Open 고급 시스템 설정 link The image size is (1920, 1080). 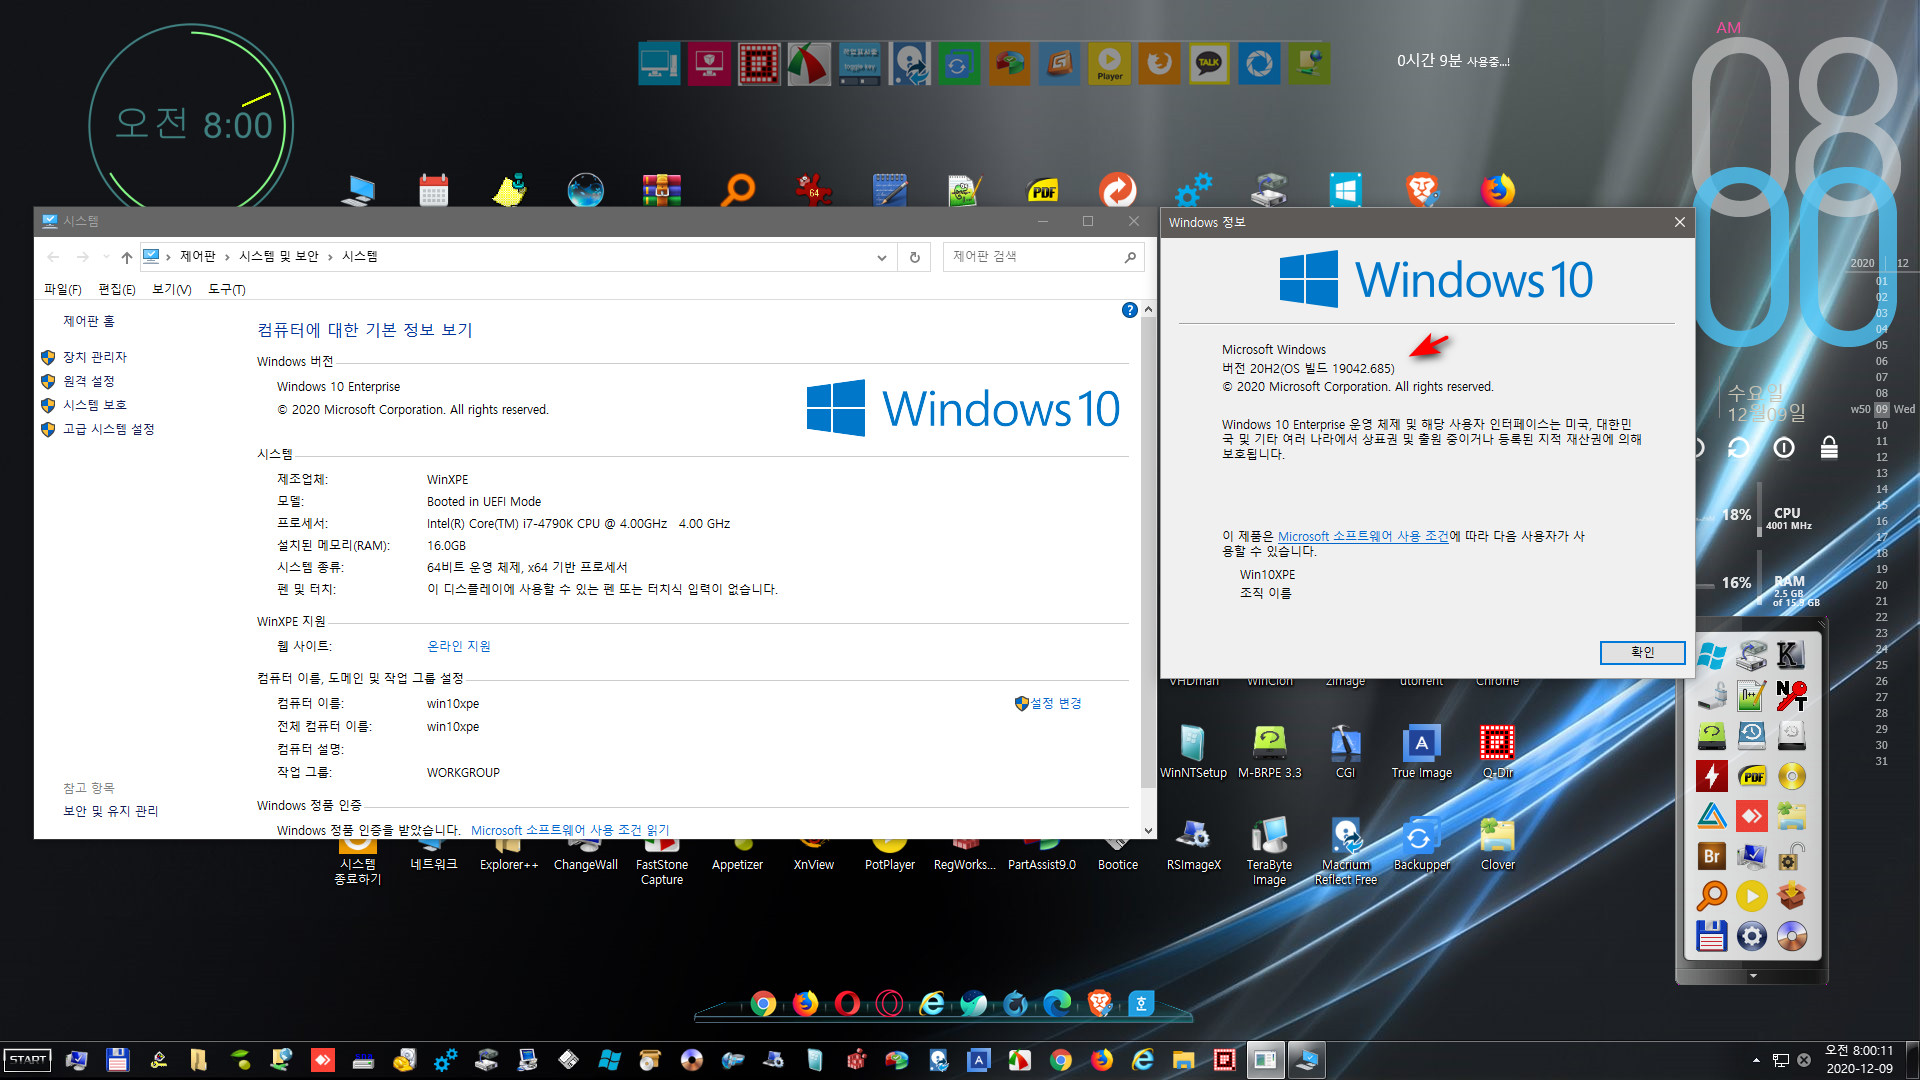[x=109, y=429]
